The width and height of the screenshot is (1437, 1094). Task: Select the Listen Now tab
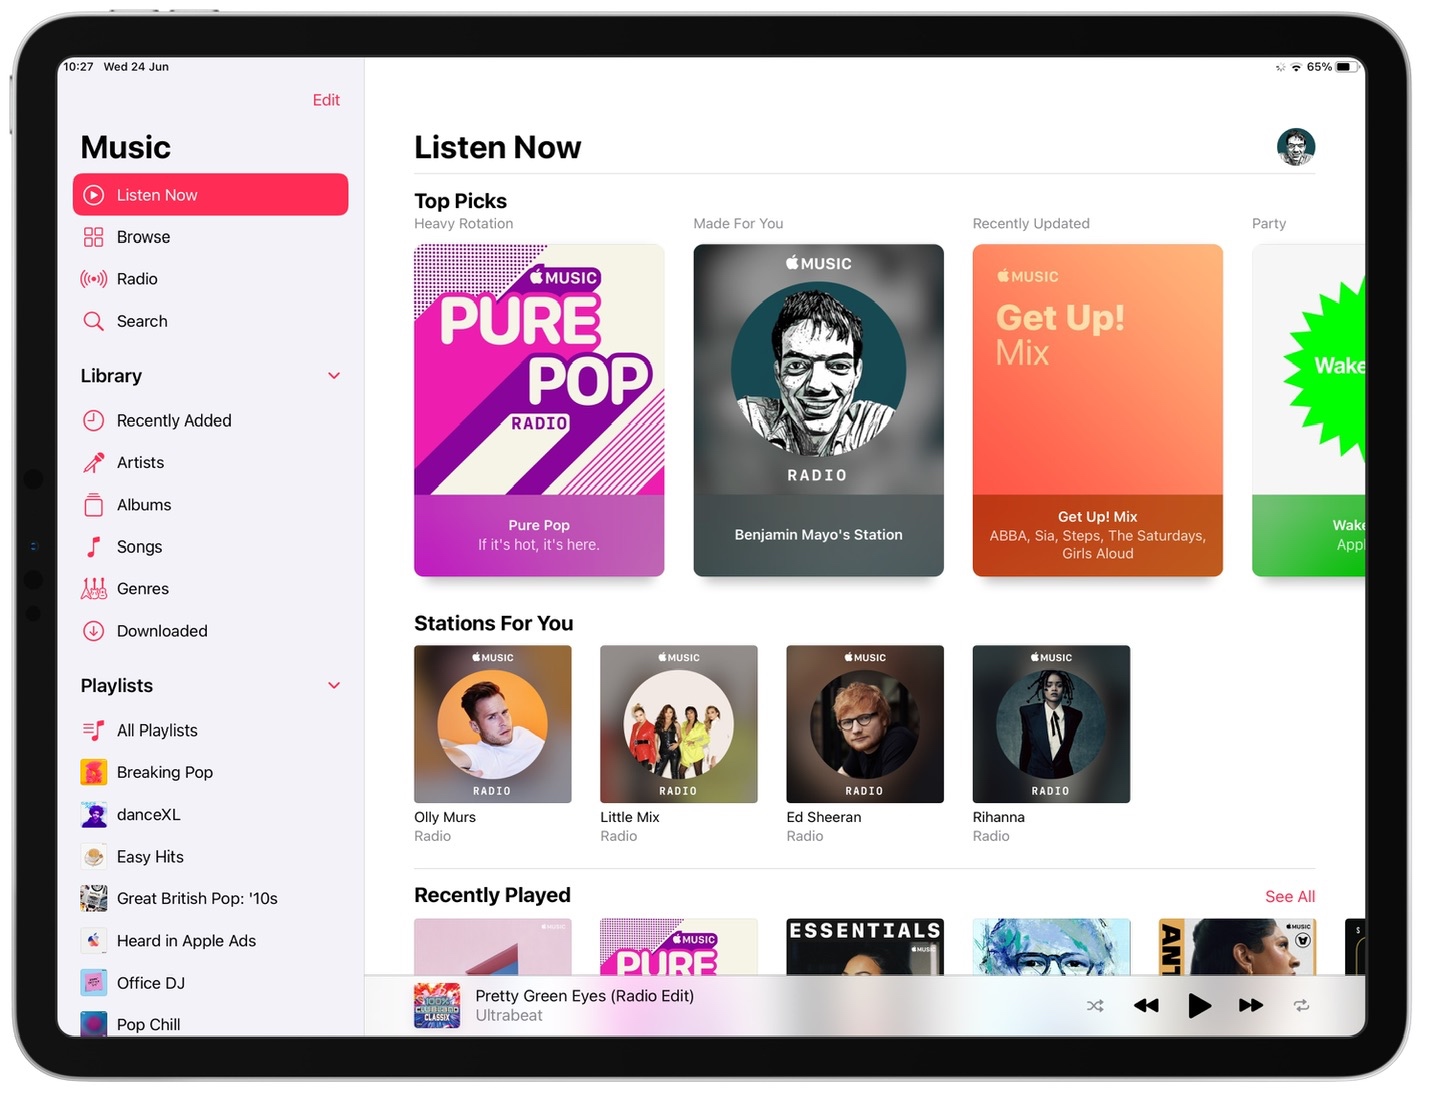pyautogui.click(x=157, y=194)
